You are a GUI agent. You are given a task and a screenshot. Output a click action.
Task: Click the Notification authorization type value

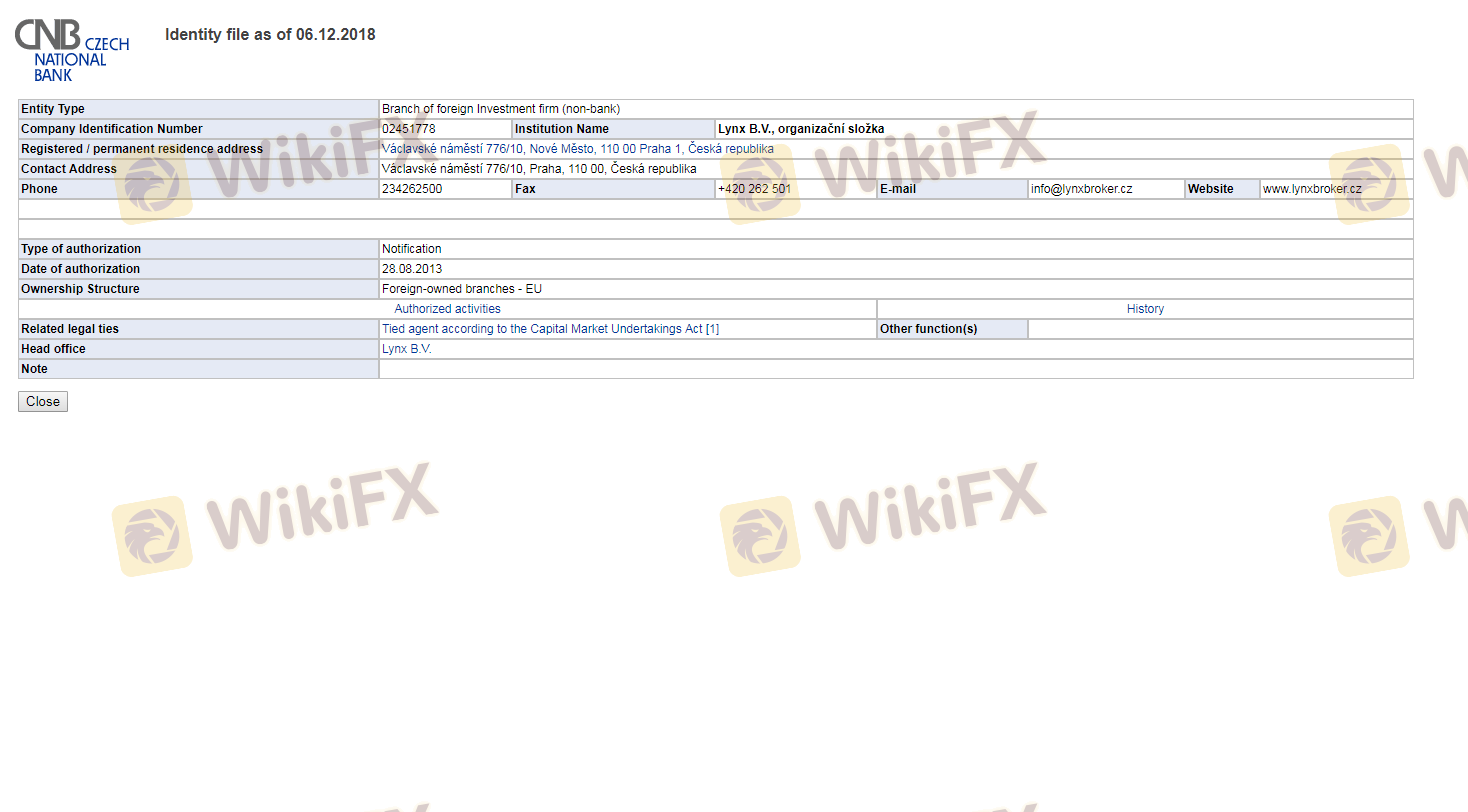tap(411, 249)
